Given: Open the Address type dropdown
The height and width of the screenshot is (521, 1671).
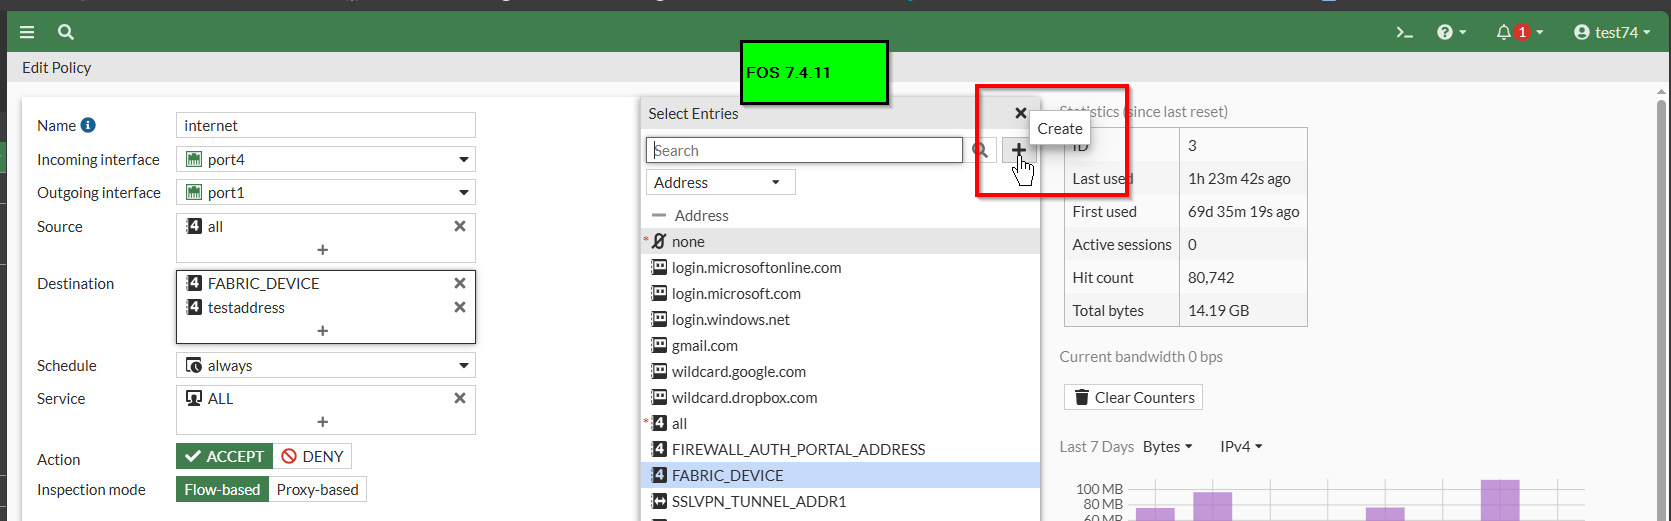Looking at the screenshot, I should 720,182.
